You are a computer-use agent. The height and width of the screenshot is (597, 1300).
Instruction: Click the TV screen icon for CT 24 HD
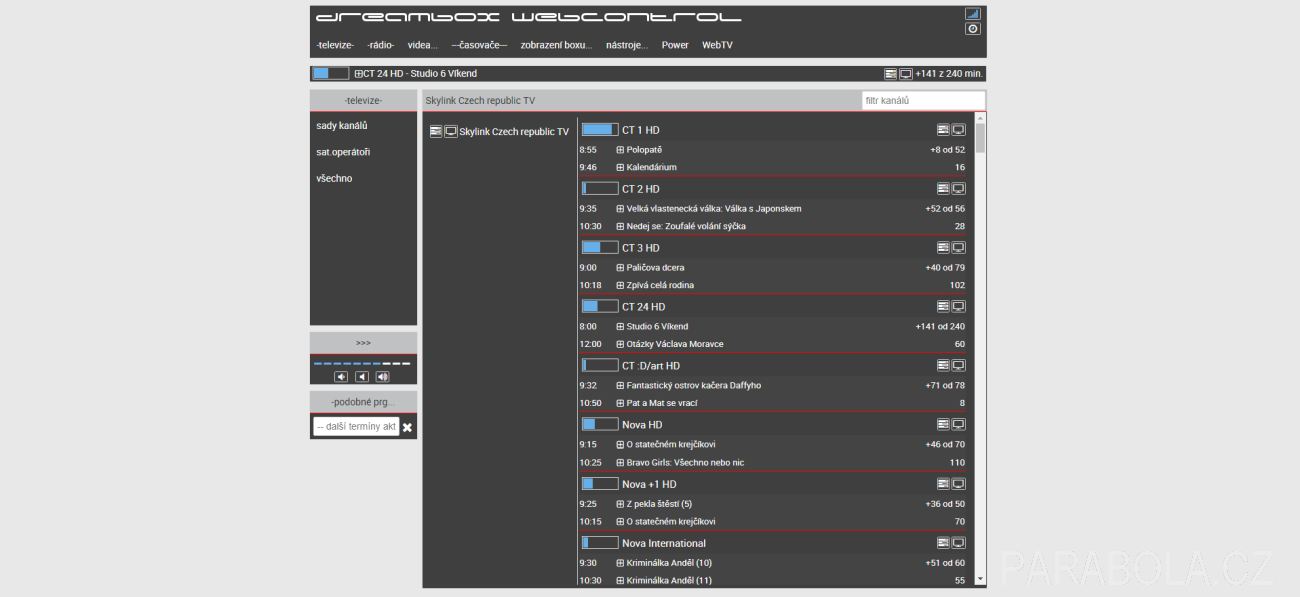click(958, 307)
